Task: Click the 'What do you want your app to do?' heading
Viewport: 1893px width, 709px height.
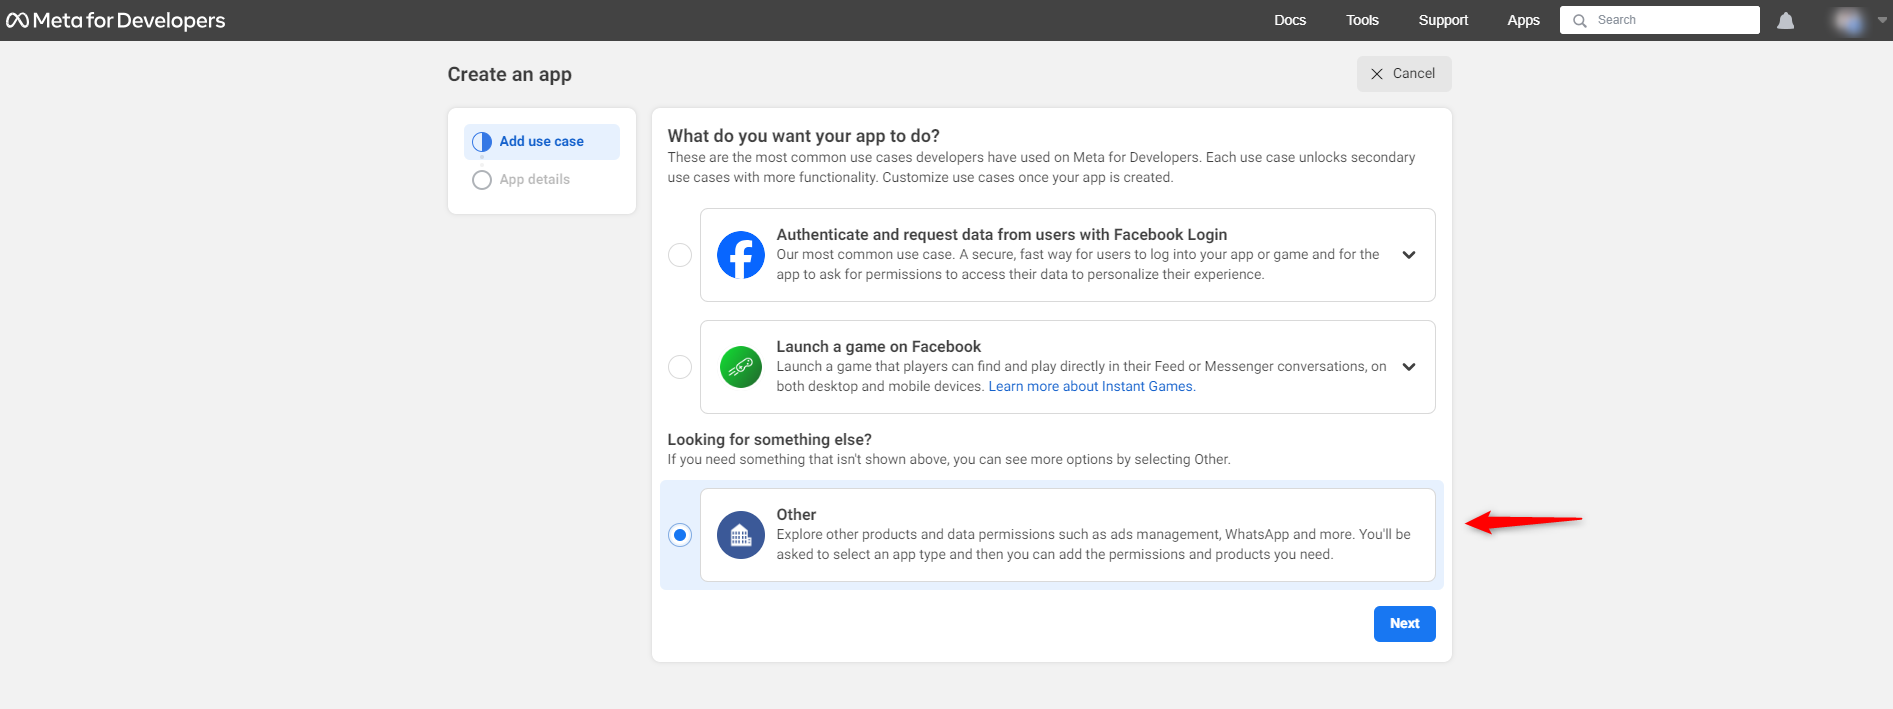Action: pos(803,136)
